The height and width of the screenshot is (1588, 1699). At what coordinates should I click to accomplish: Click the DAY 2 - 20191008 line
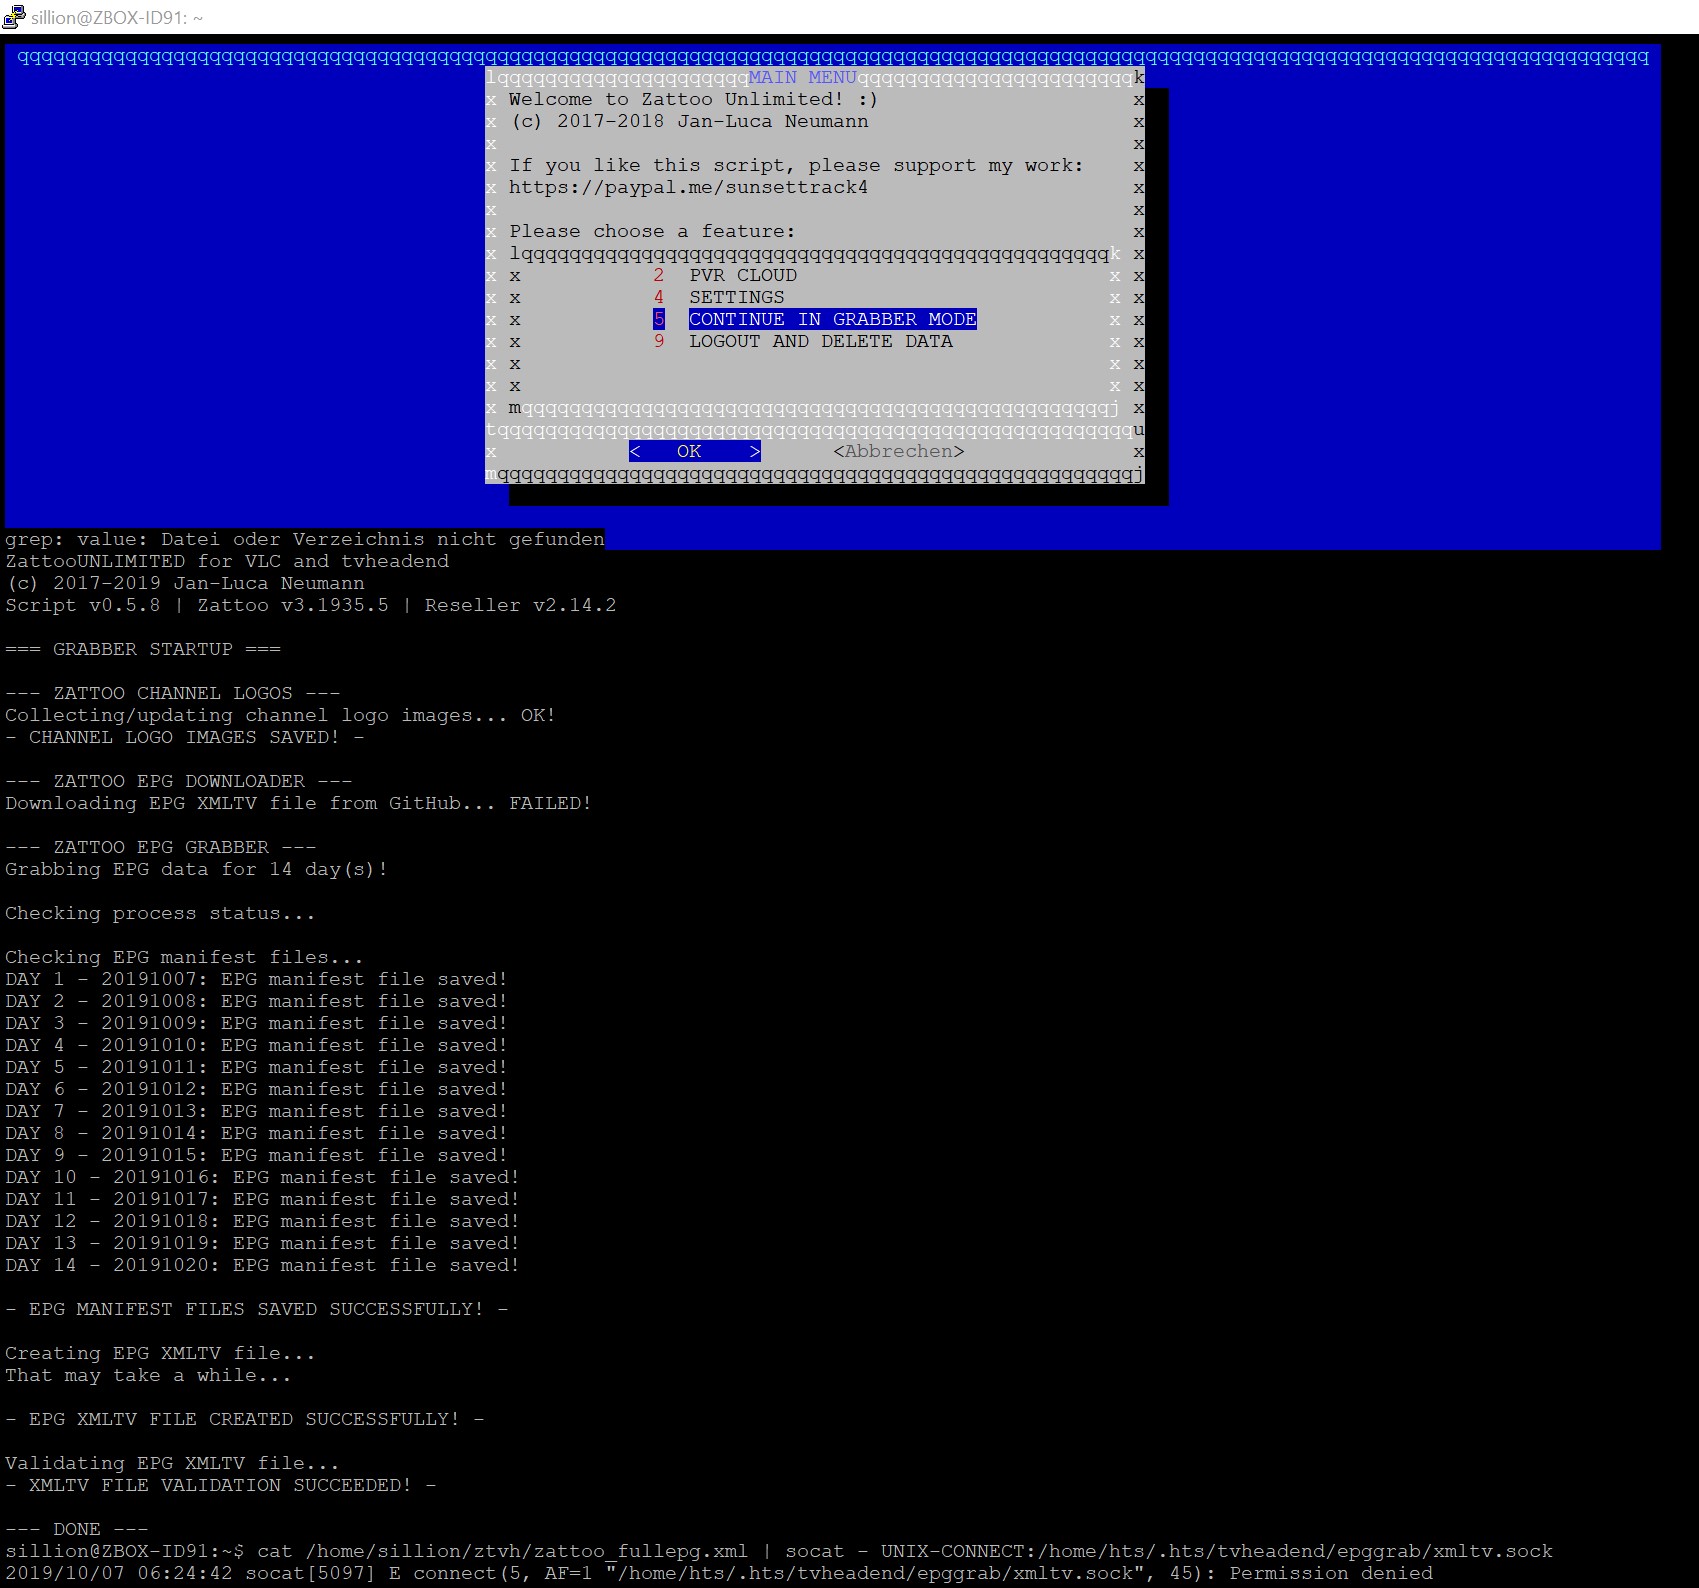(256, 1002)
